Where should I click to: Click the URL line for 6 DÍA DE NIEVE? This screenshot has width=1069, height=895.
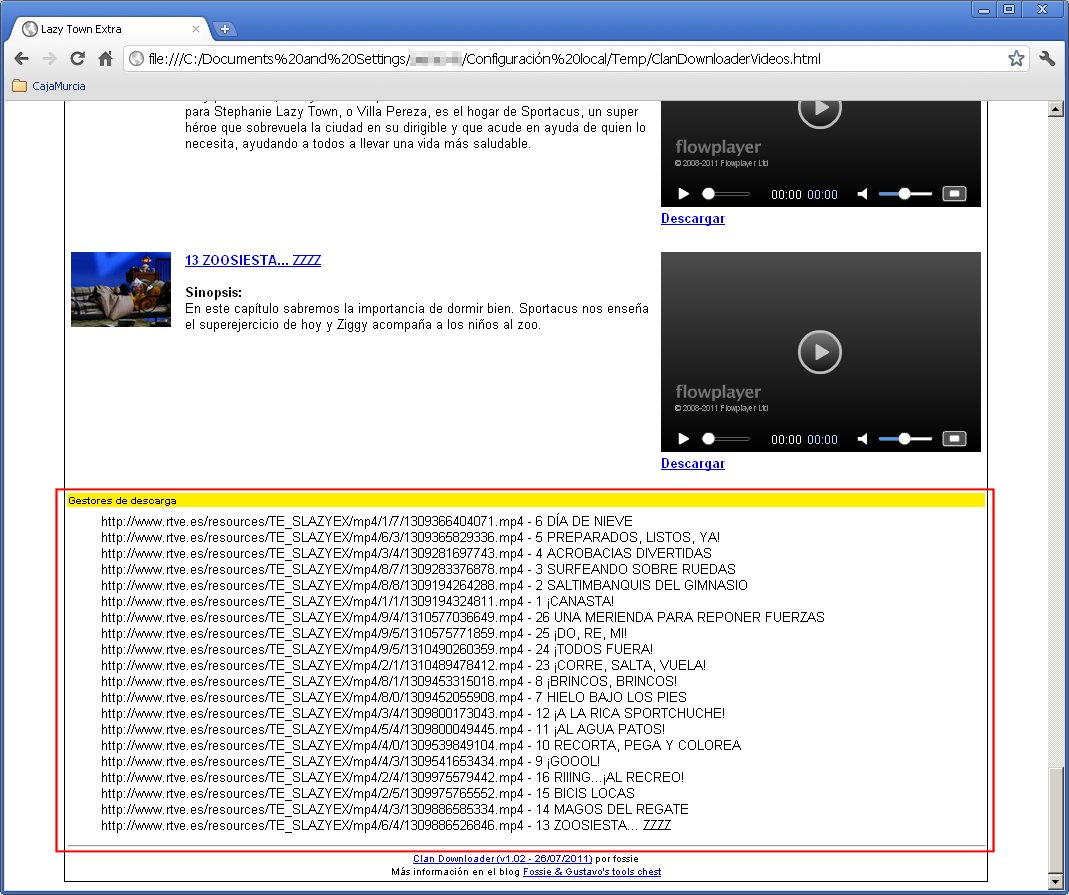point(367,521)
